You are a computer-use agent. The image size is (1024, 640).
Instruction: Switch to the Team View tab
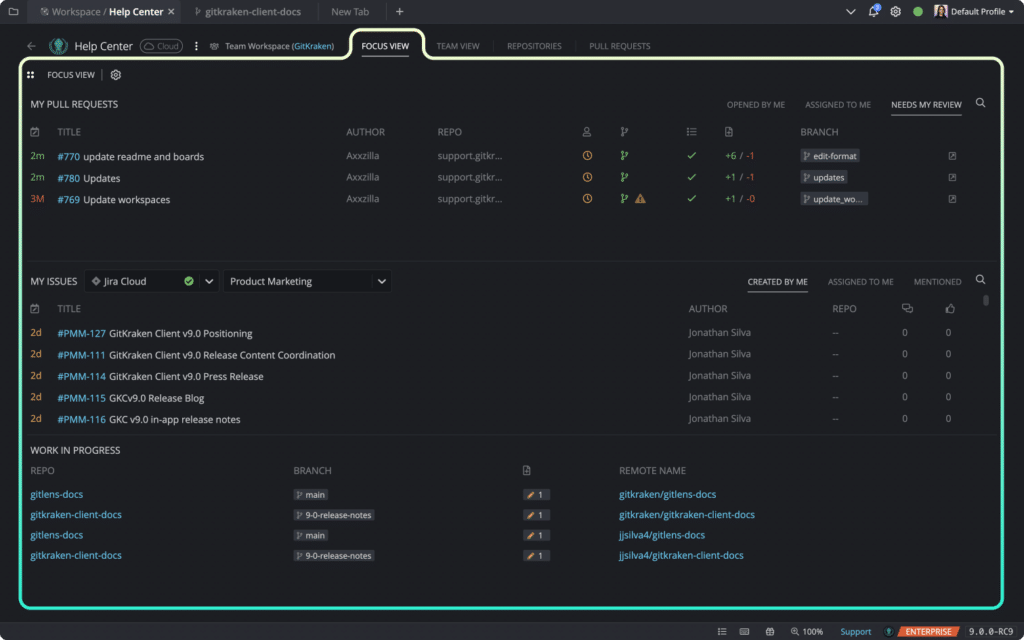459,45
